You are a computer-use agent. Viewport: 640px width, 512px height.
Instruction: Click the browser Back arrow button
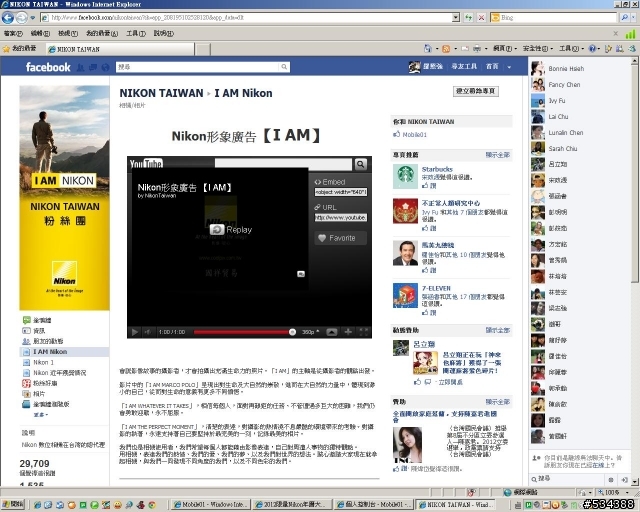[8, 18]
